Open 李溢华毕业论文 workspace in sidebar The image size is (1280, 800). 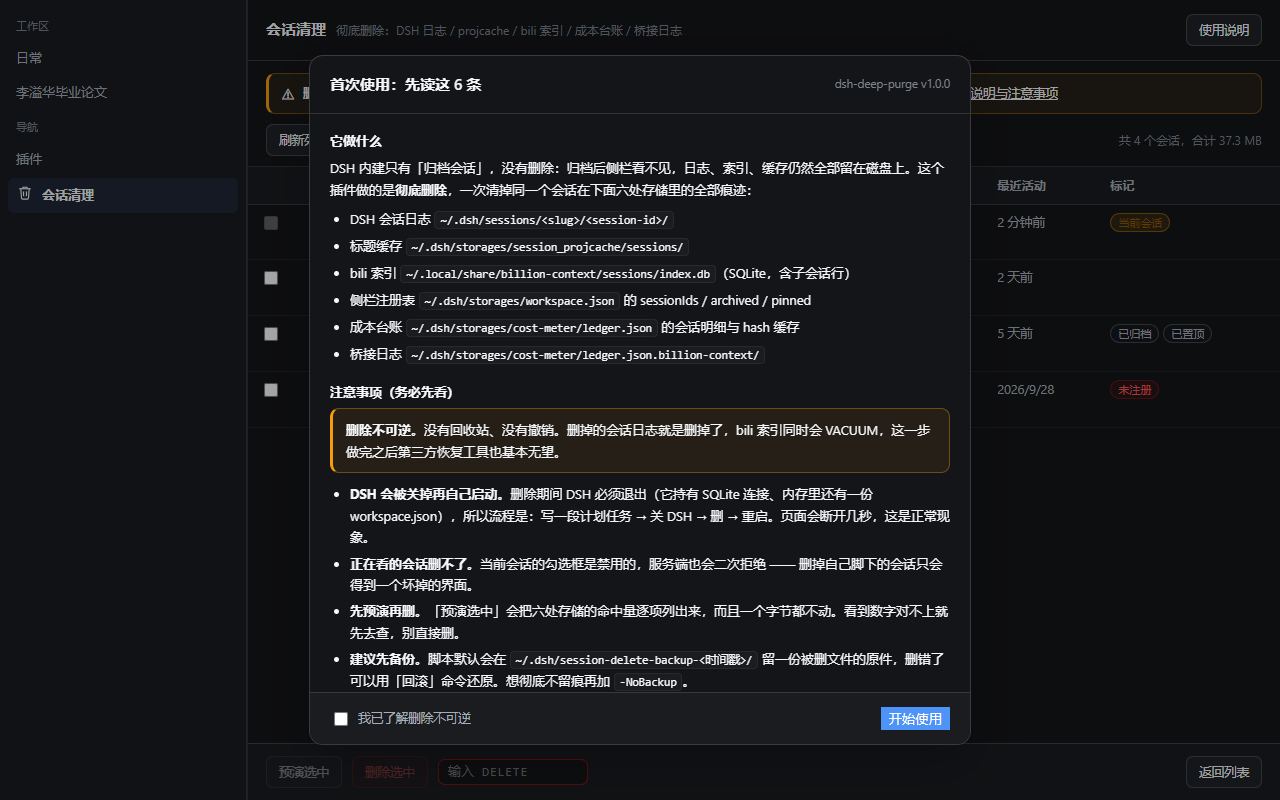62,92
